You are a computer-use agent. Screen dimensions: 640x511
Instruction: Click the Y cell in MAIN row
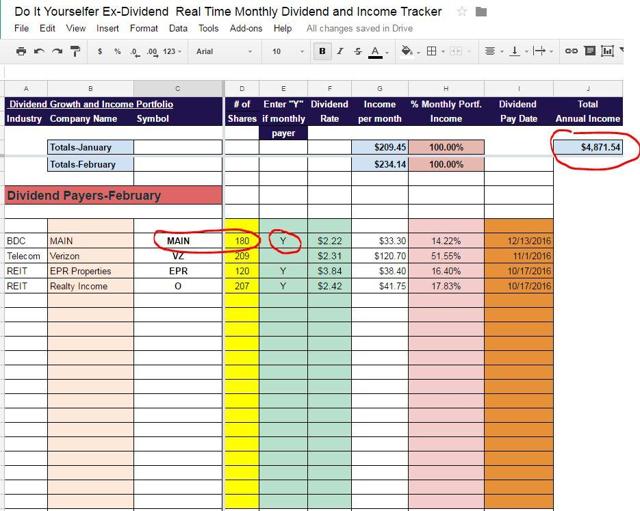point(283,241)
